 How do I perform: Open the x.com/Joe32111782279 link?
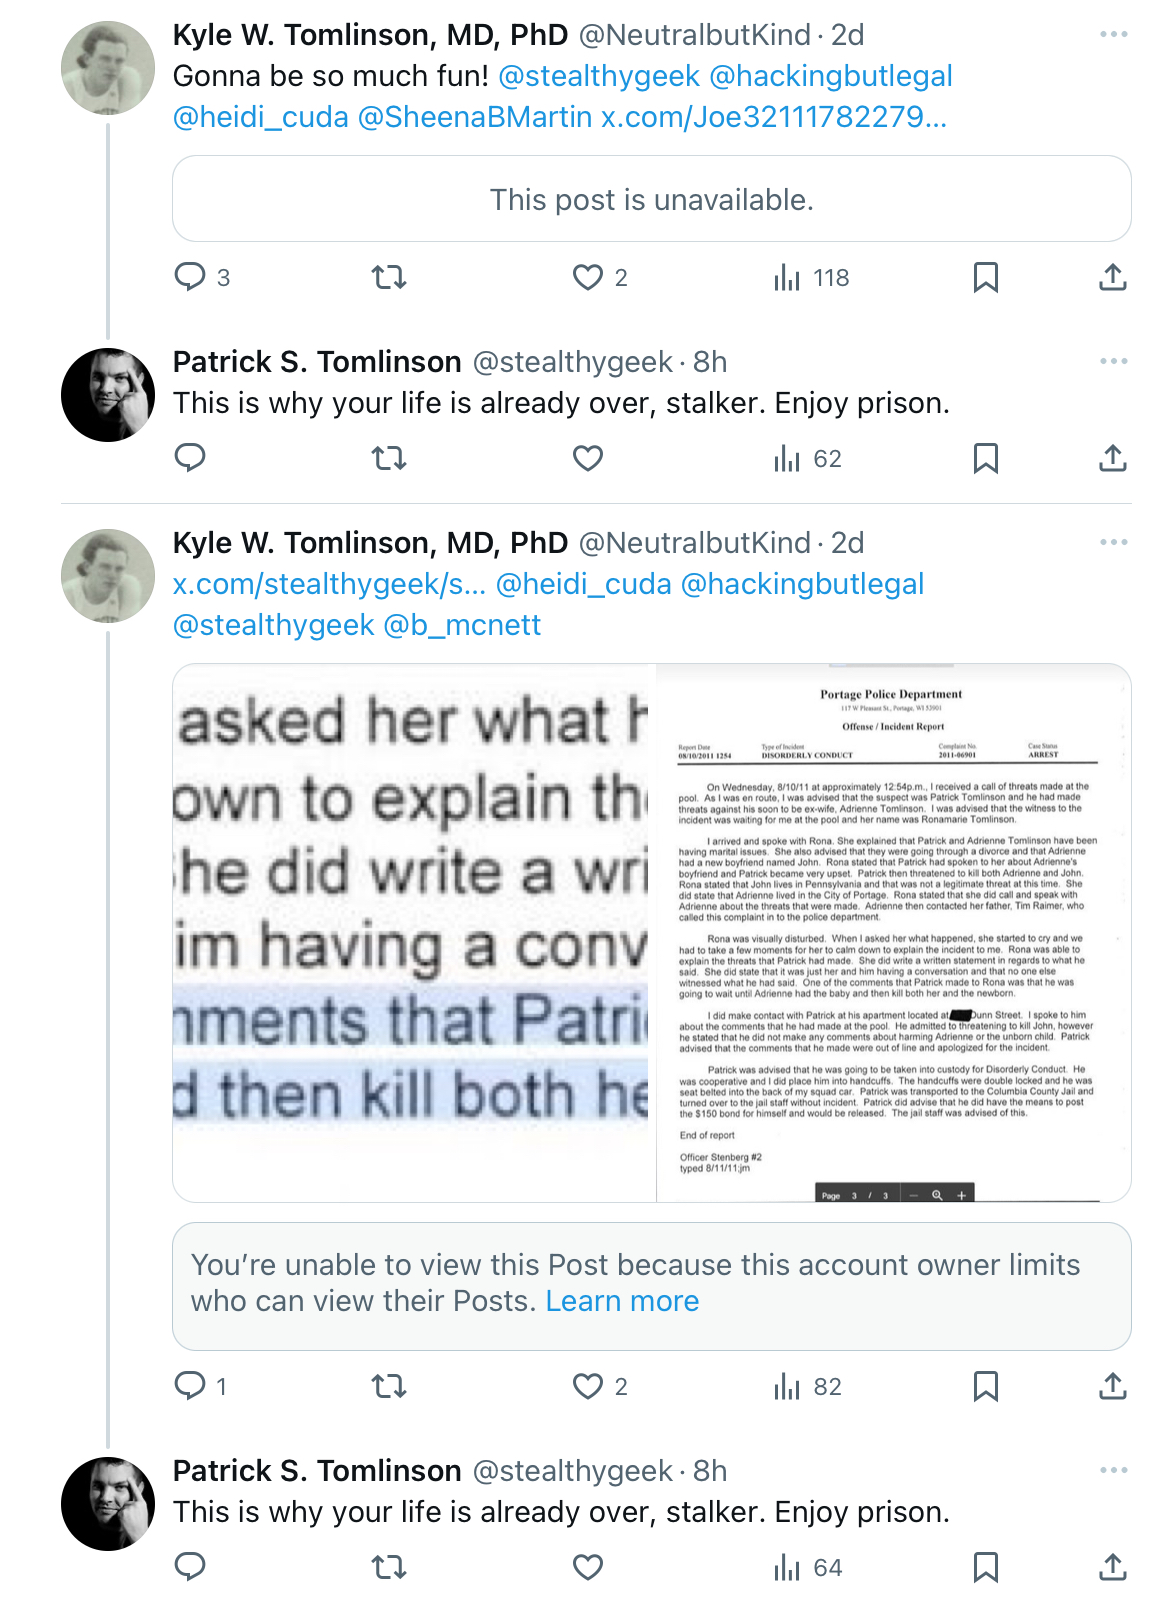tap(773, 117)
